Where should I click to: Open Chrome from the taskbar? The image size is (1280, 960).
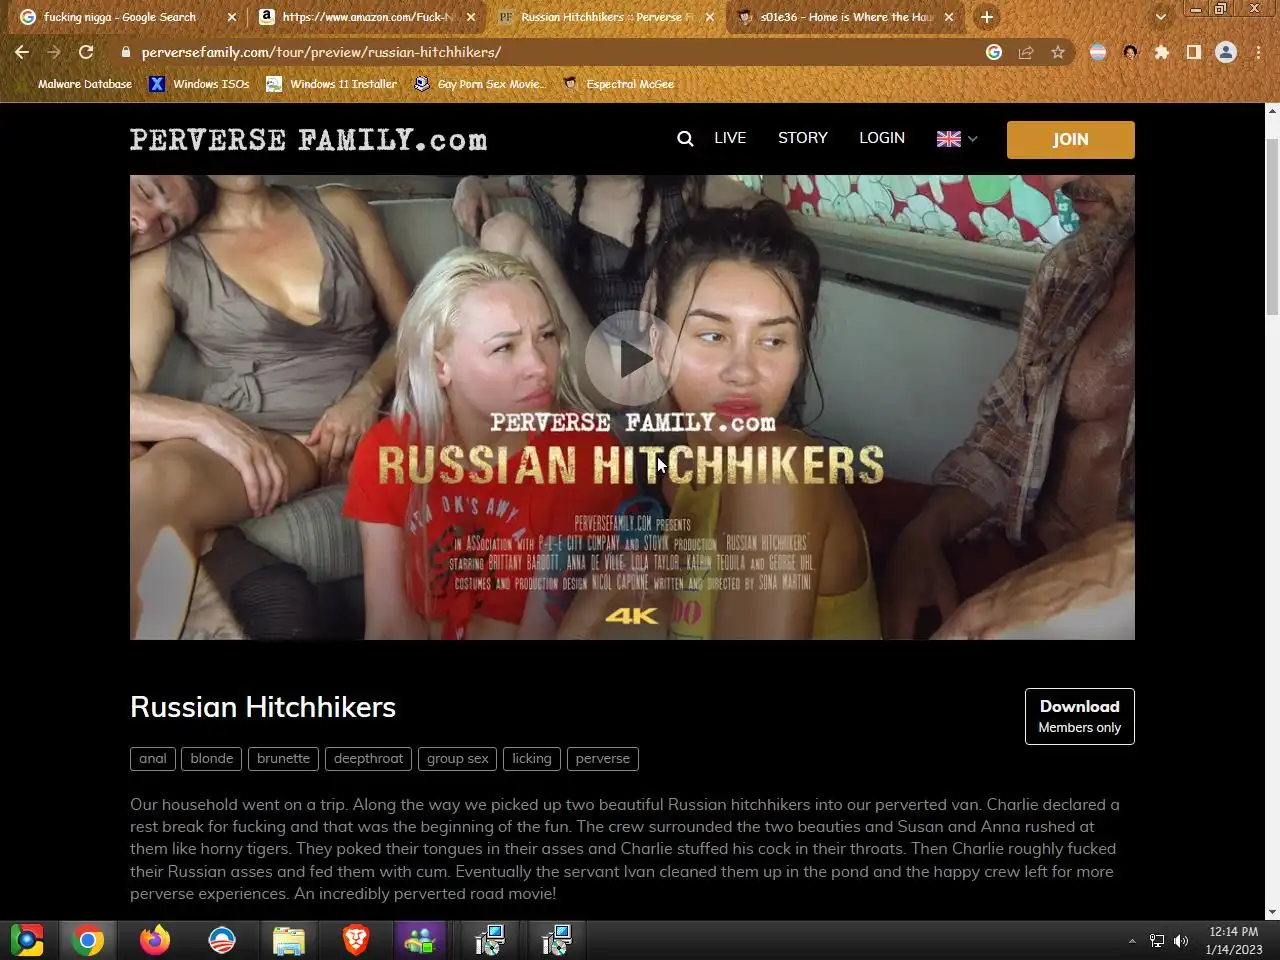click(x=88, y=940)
